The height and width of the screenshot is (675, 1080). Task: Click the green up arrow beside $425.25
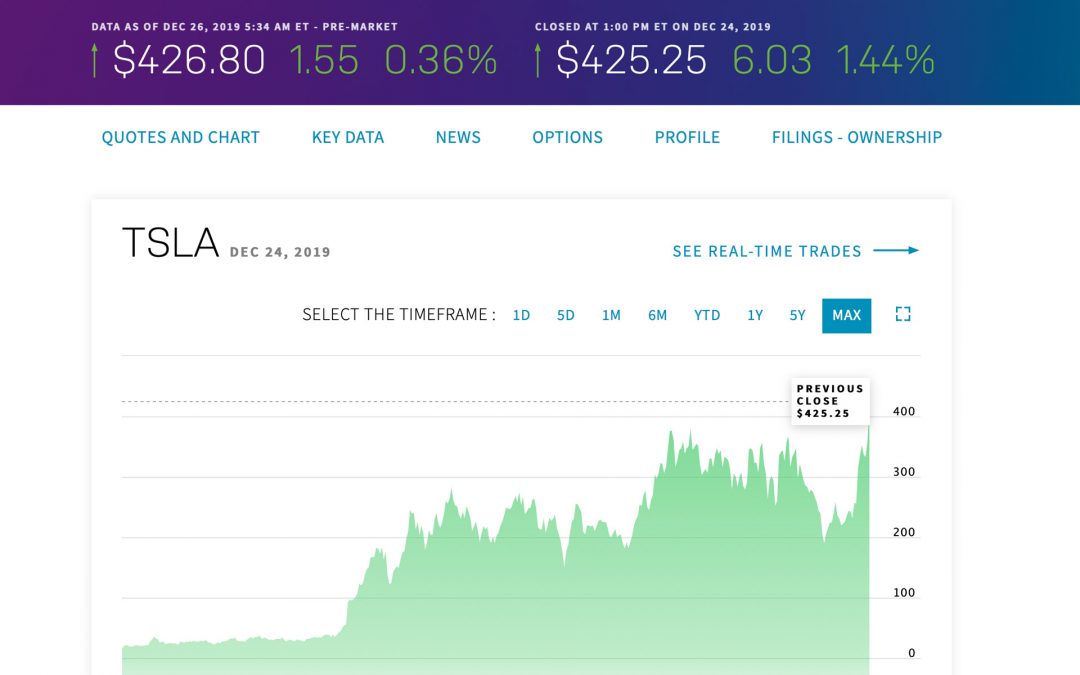click(x=539, y=61)
